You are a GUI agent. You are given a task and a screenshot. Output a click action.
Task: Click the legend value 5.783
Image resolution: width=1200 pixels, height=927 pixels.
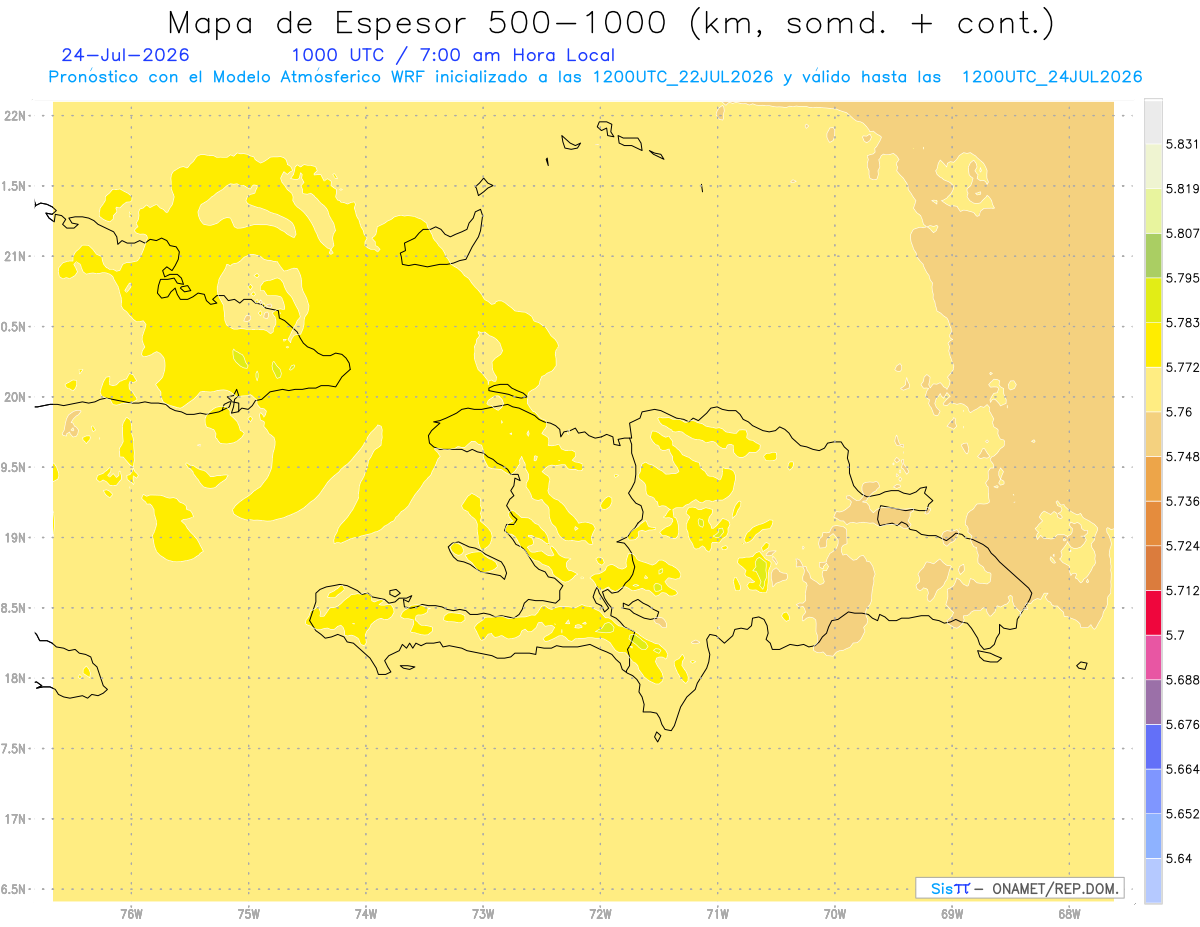pyautogui.click(x=1183, y=322)
